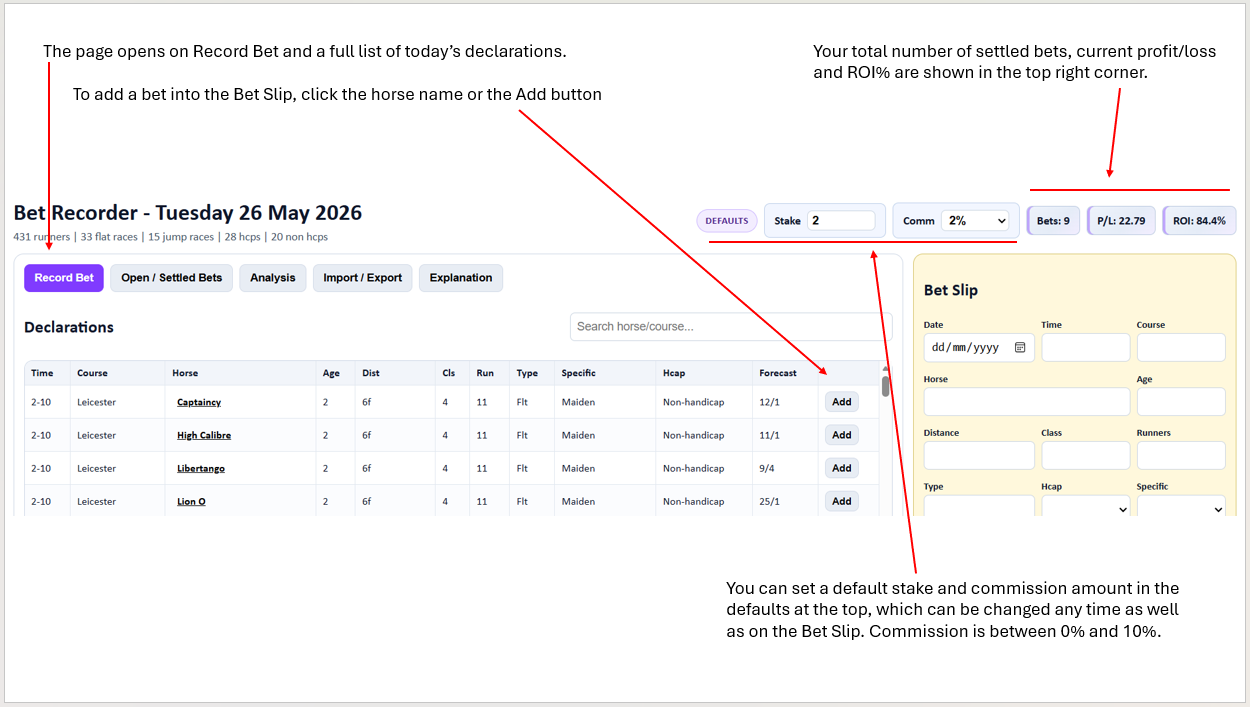Open the calendar picker in Date field
The image size is (1250, 707).
1020,348
